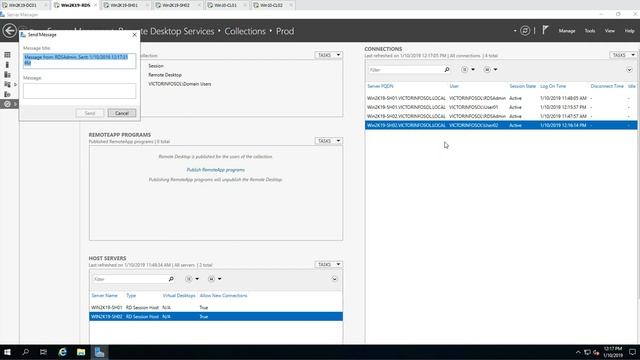
Task: Open the second save-query dropdown in the Connections filter bar
Action: point(490,70)
